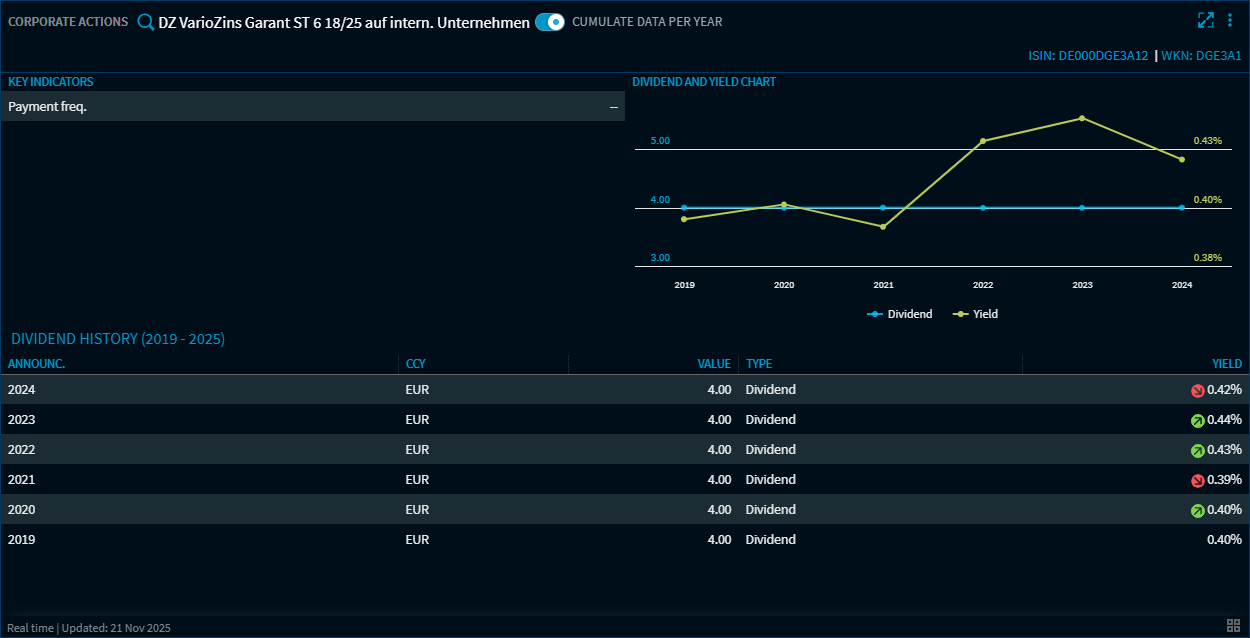This screenshot has height=638, width=1250.
Task: Sort table by Value column header
Action: 714,364
